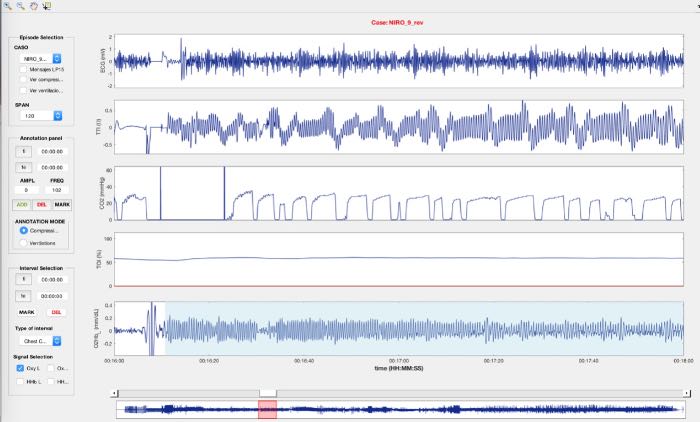Expand the Type of interval dropdown

(42, 341)
